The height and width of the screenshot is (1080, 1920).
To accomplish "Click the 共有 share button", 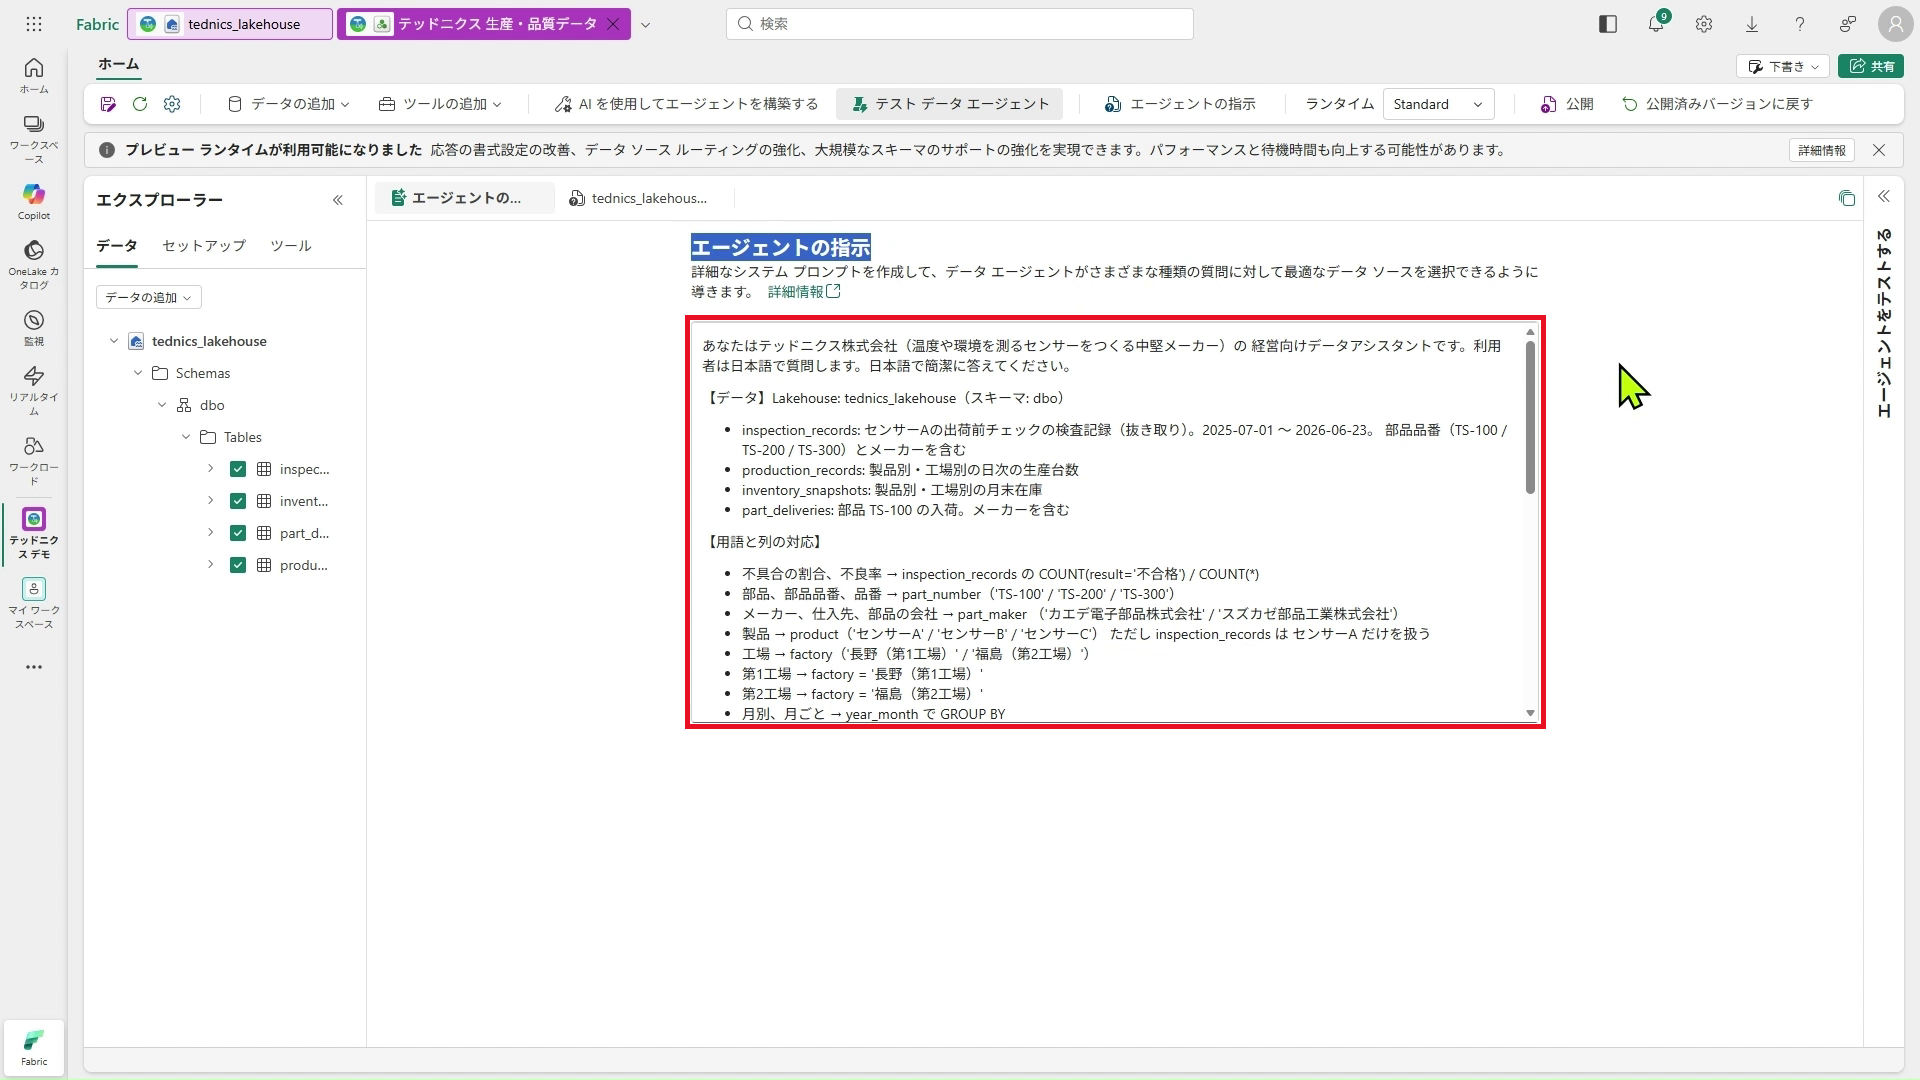I will (1871, 66).
